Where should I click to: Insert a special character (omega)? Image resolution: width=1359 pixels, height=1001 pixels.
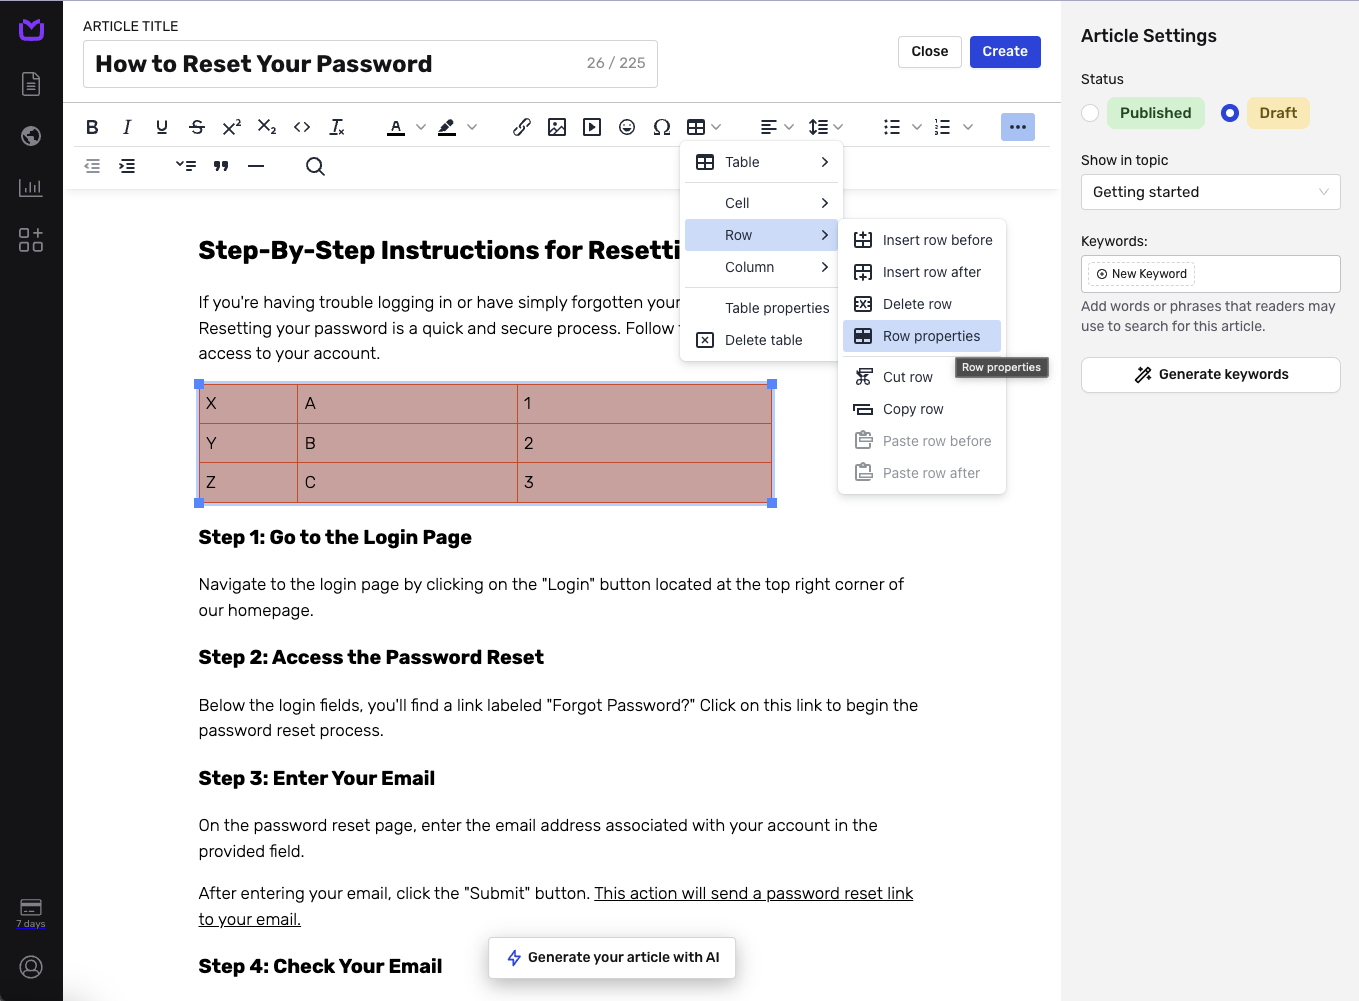tap(662, 127)
